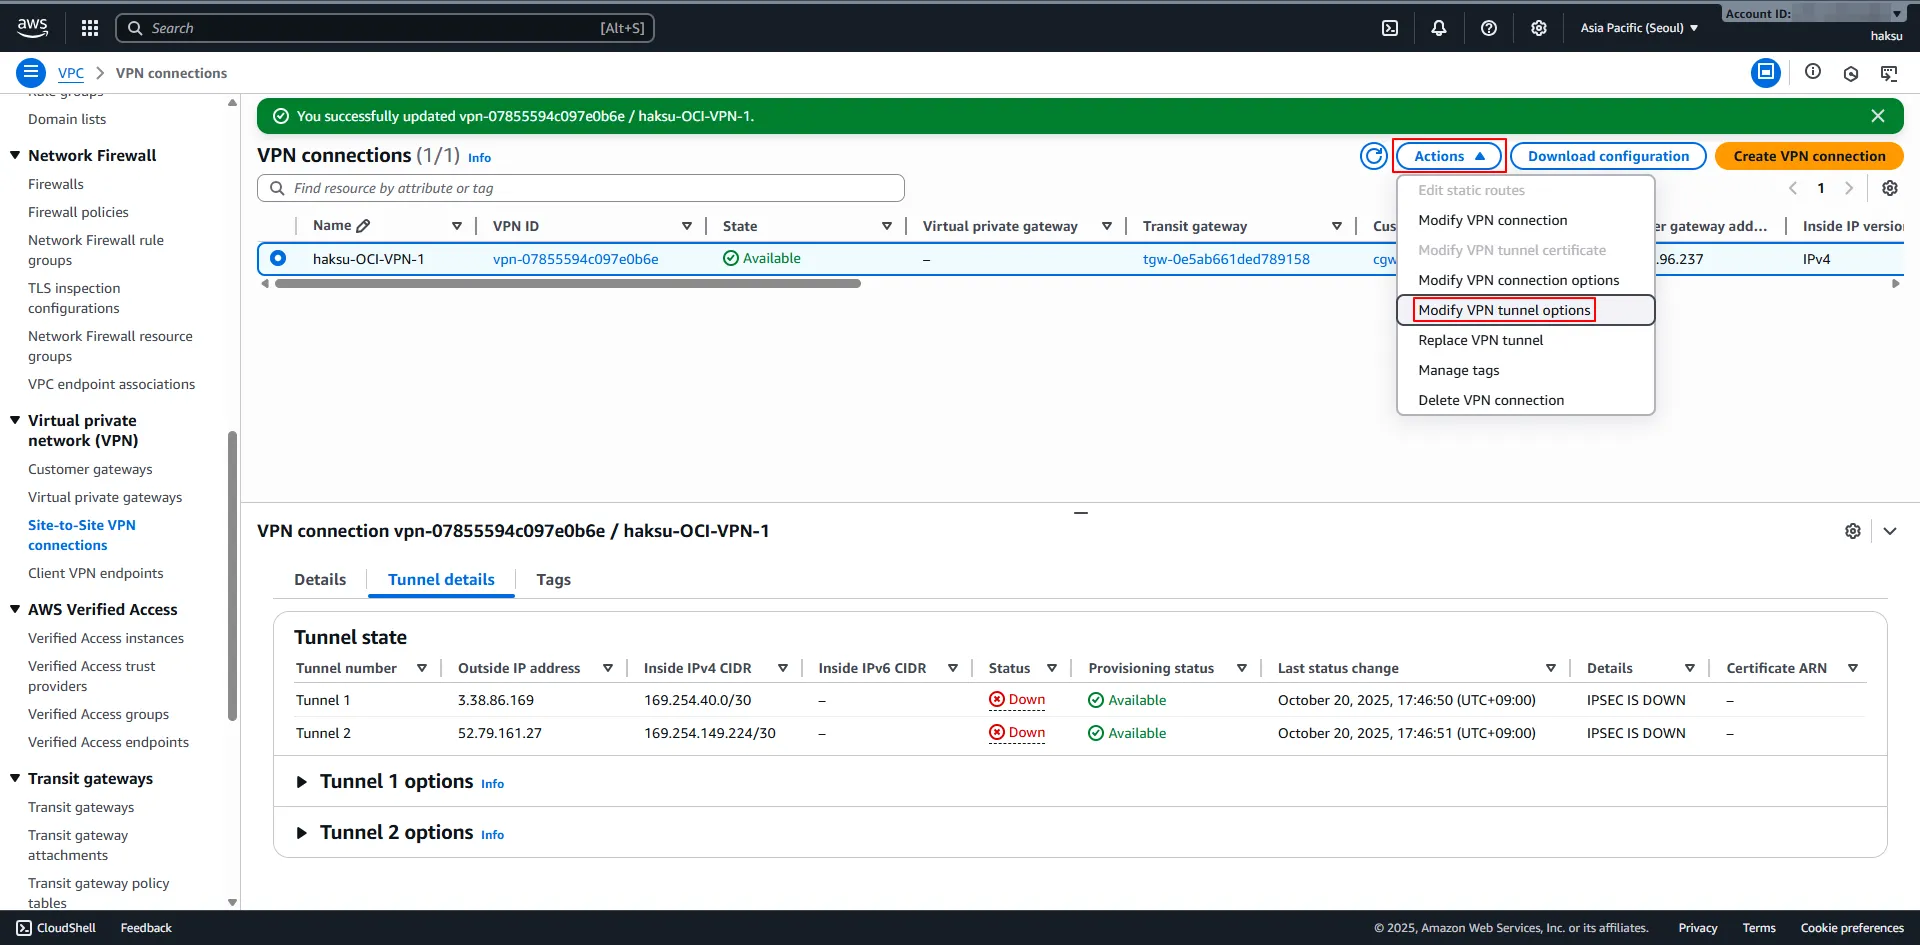
Task: Open Client VPN endpoints in sidebar
Action: coord(96,573)
